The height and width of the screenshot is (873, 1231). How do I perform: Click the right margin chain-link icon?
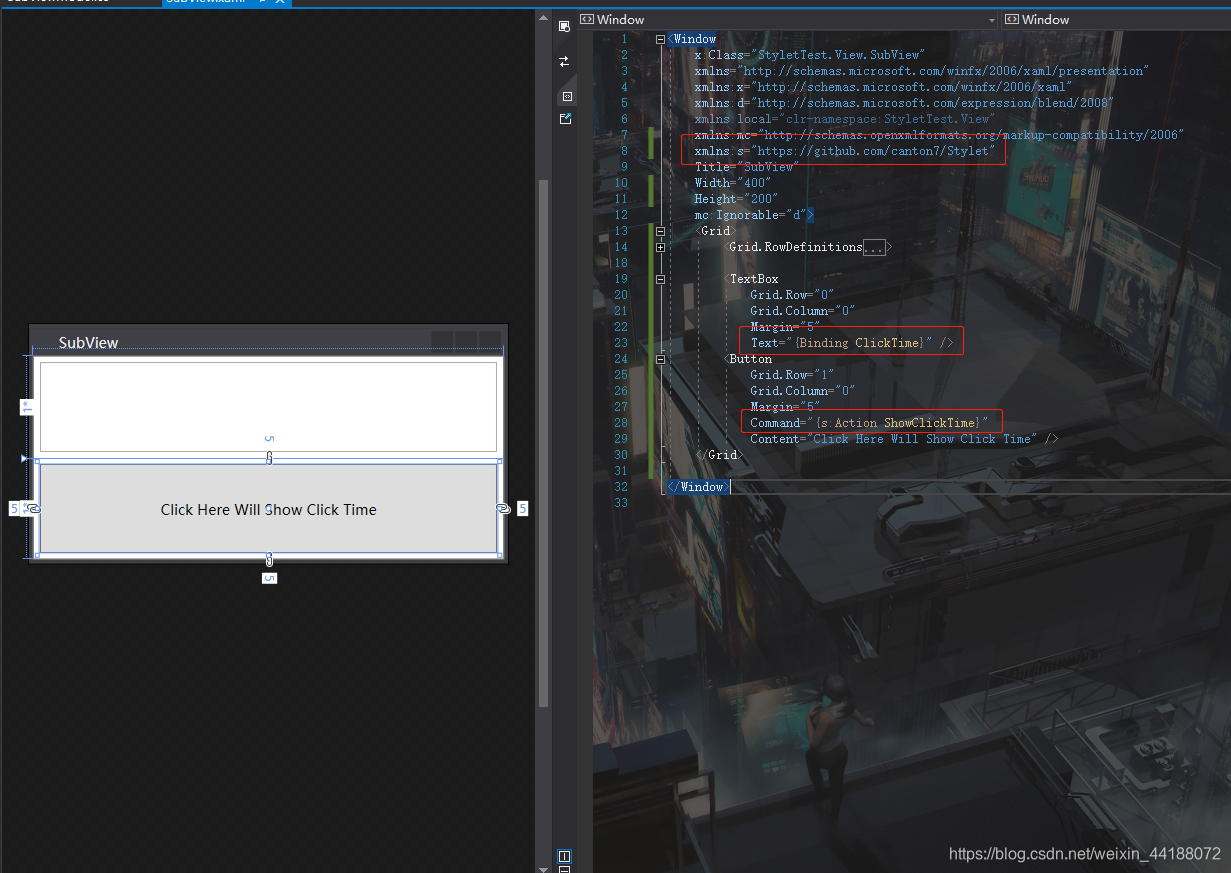click(x=504, y=509)
